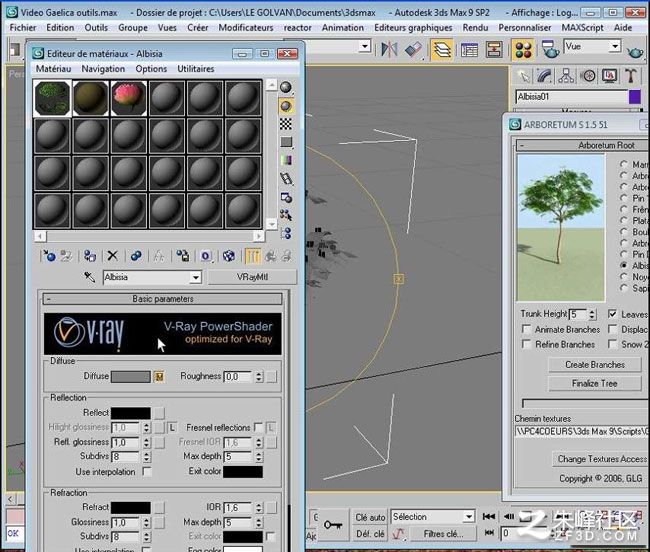Open the Editeurs graphiques menu

tap(413, 28)
